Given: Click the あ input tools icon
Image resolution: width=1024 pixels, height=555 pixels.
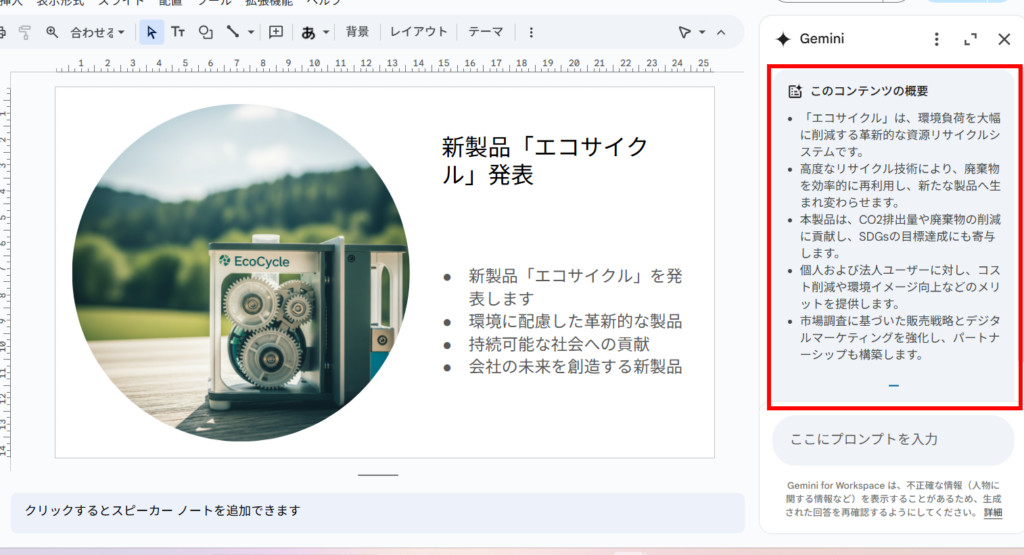Looking at the screenshot, I should pyautogui.click(x=308, y=32).
